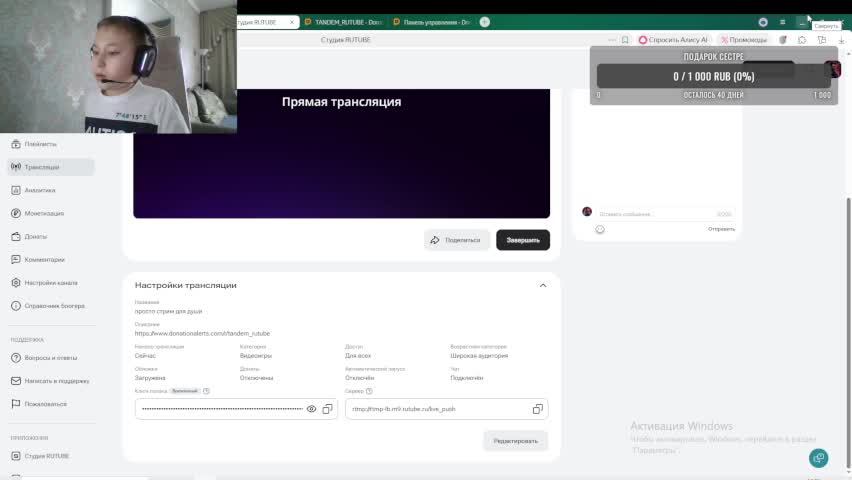Open browser downloads icon
The width and height of the screenshot is (852, 480).
point(841,40)
